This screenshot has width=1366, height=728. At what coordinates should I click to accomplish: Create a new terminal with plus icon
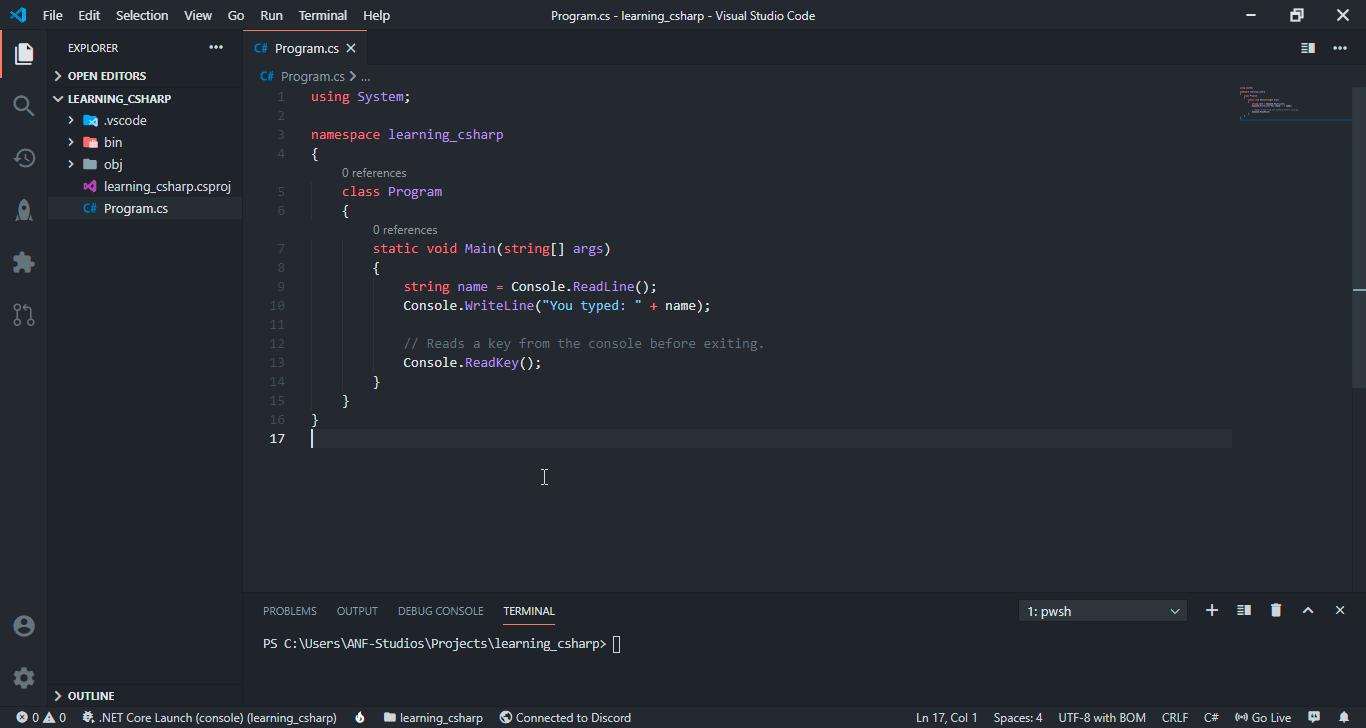pos(1211,610)
